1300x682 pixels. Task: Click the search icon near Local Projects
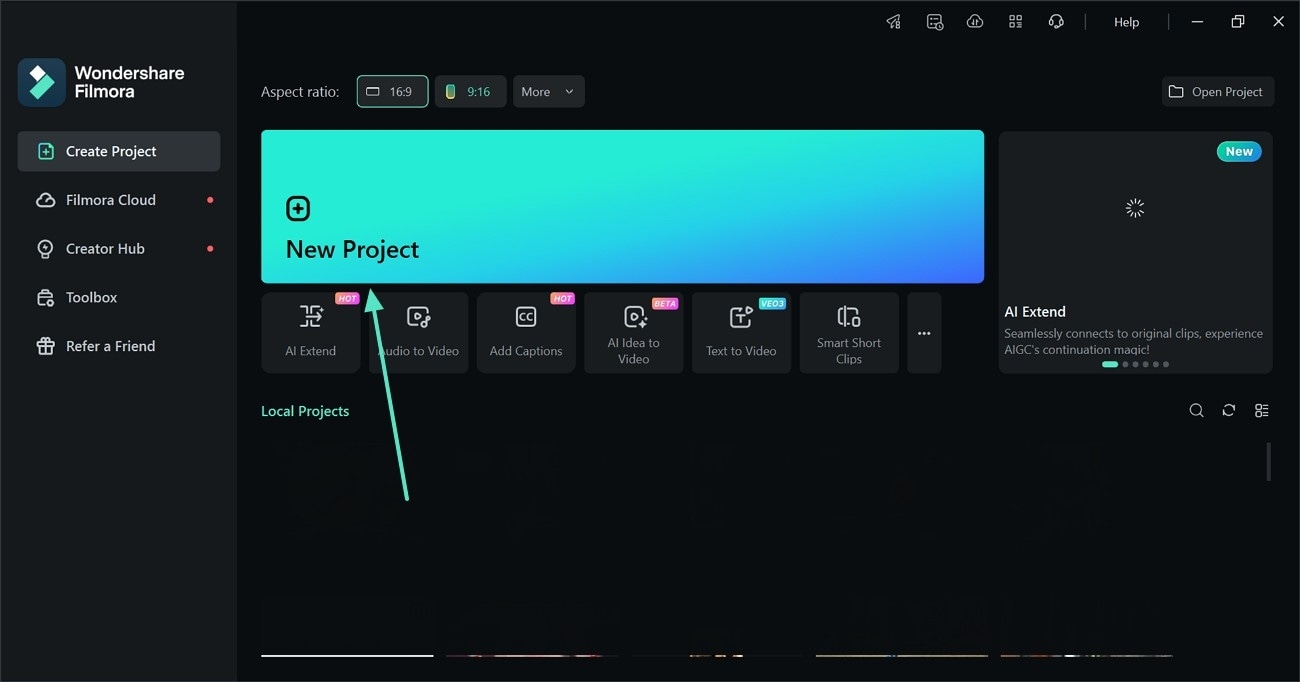(x=1196, y=410)
